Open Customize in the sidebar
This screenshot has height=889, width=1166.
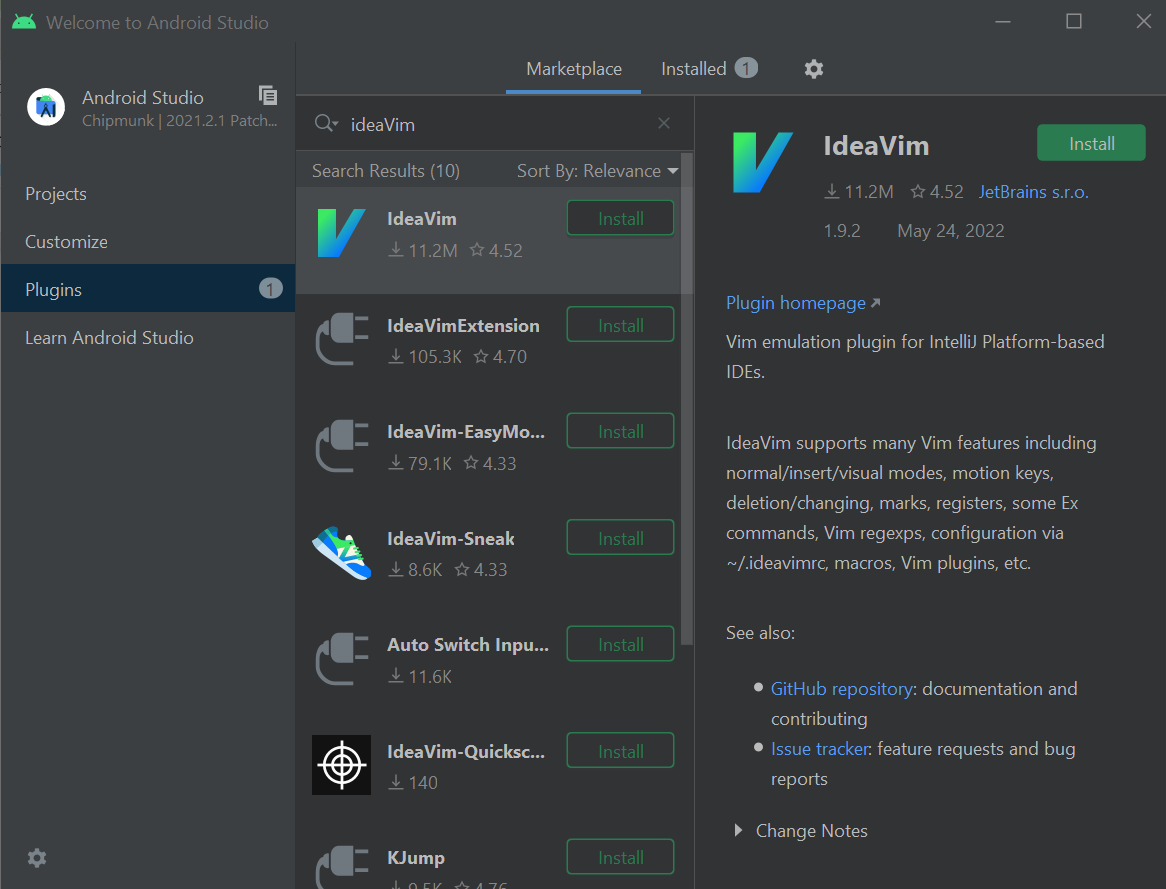click(x=66, y=242)
